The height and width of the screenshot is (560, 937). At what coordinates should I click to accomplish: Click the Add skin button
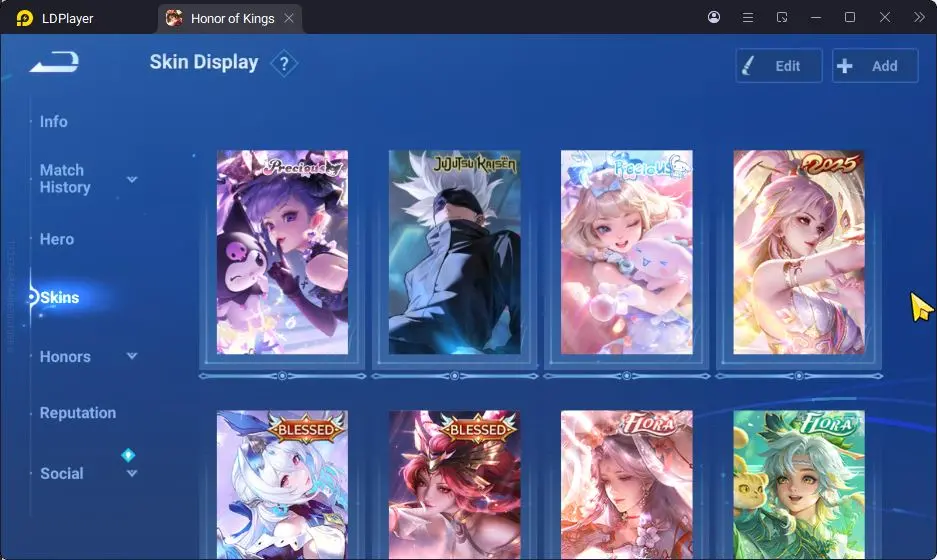click(x=875, y=66)
